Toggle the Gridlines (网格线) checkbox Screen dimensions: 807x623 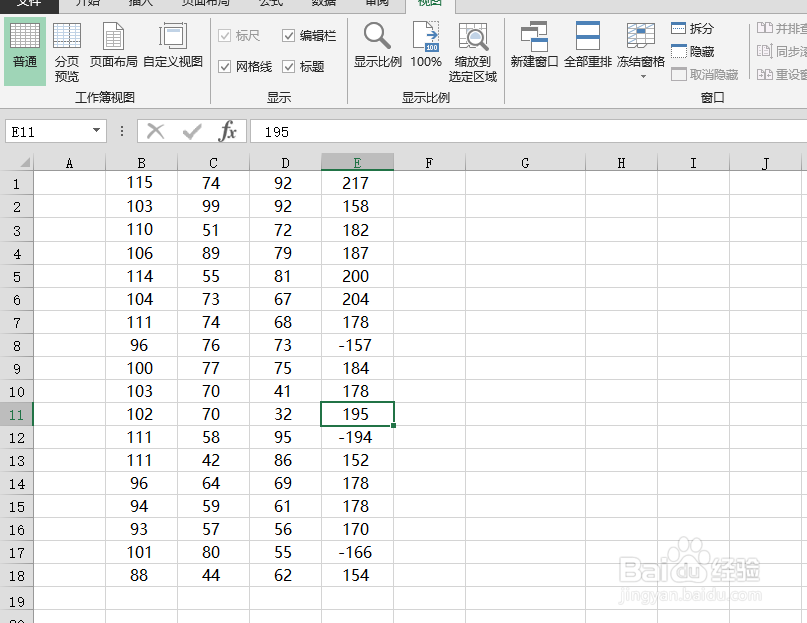click(x=224, y=66)
